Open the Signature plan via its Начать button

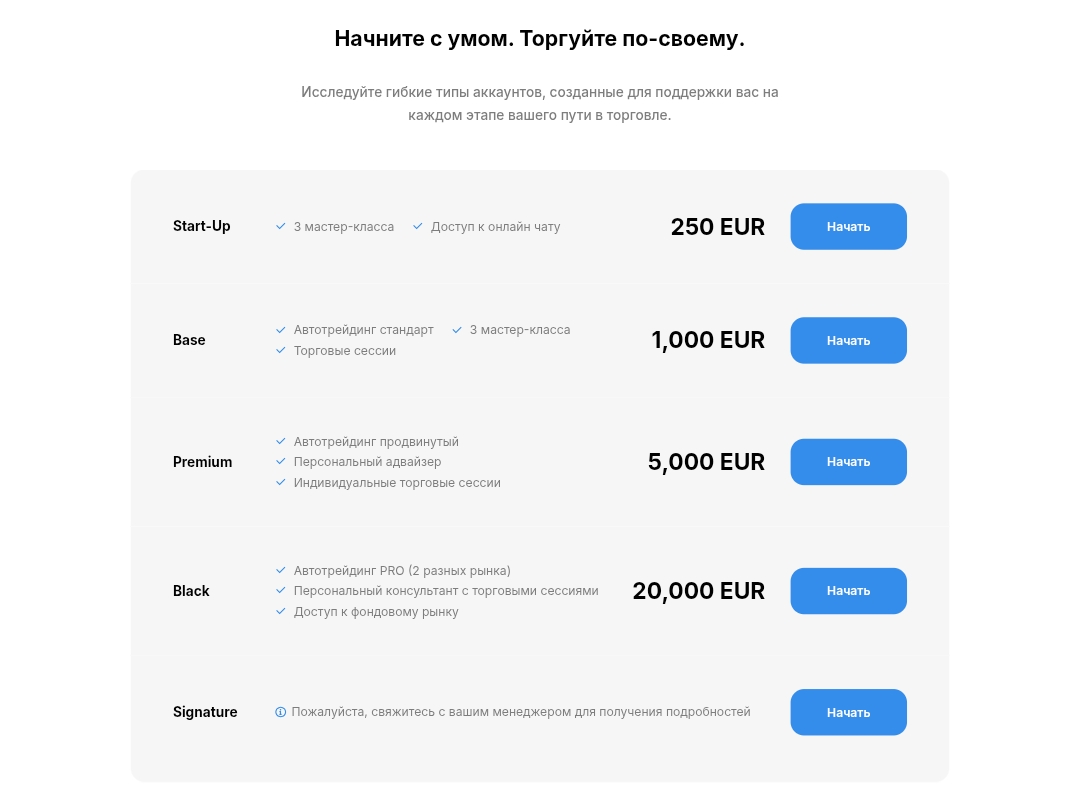[848, 712]
